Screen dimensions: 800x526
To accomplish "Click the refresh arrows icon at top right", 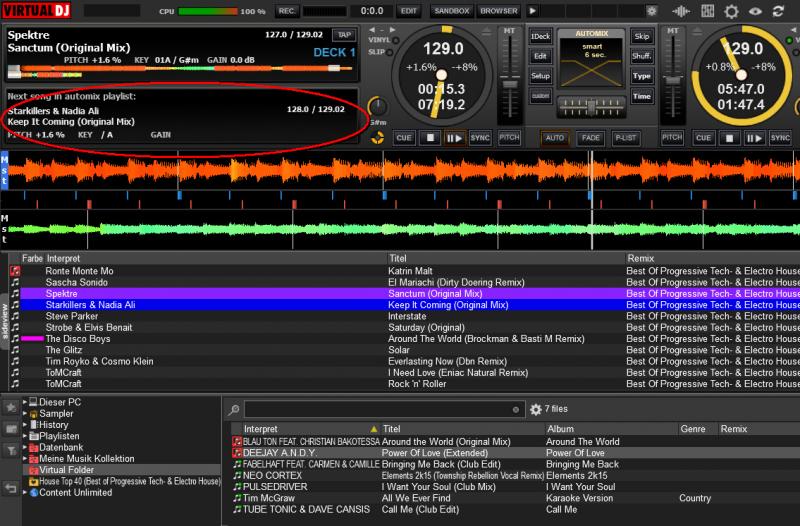I will (x=778, y=11).
